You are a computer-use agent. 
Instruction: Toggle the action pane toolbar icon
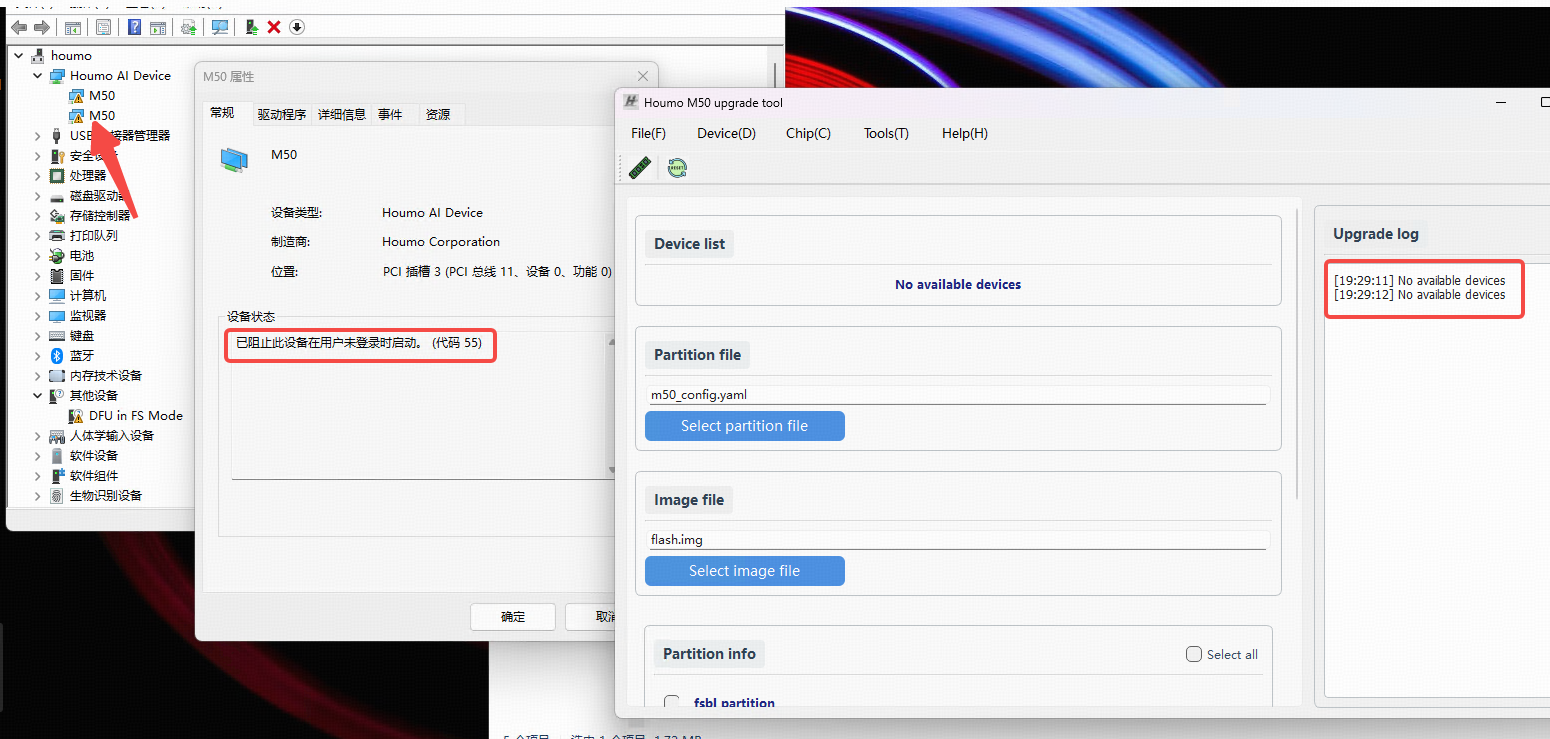(157, 27)
